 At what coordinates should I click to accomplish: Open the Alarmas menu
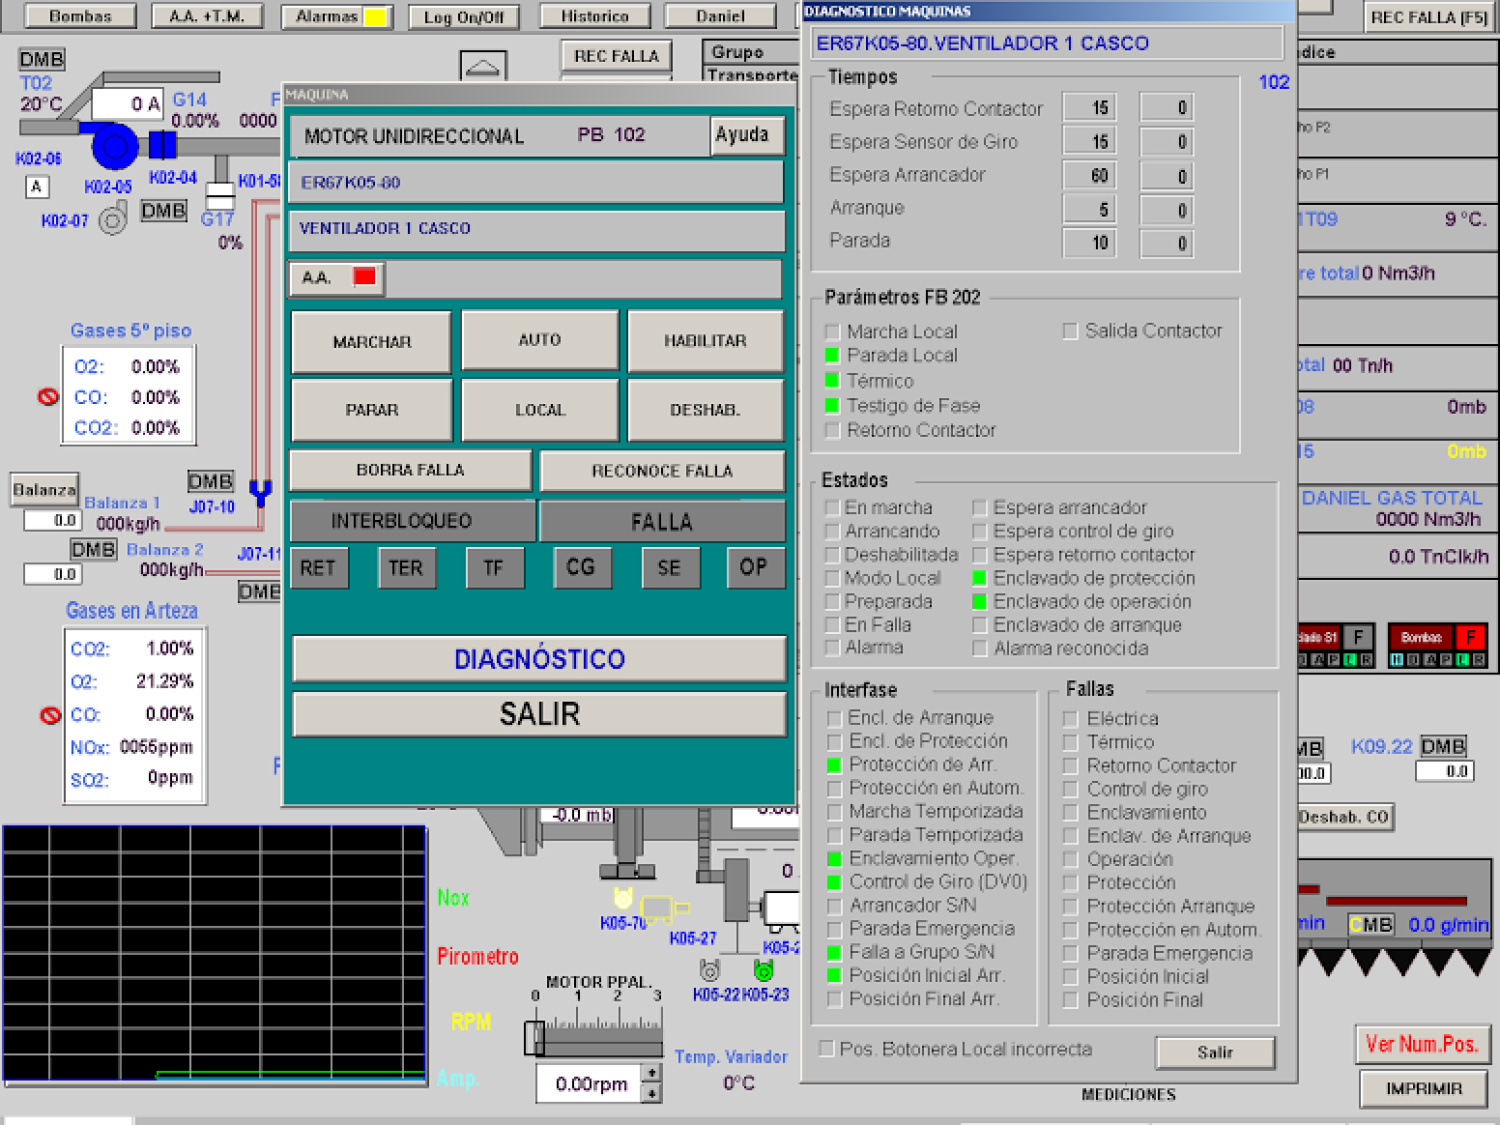click(337, 17)
